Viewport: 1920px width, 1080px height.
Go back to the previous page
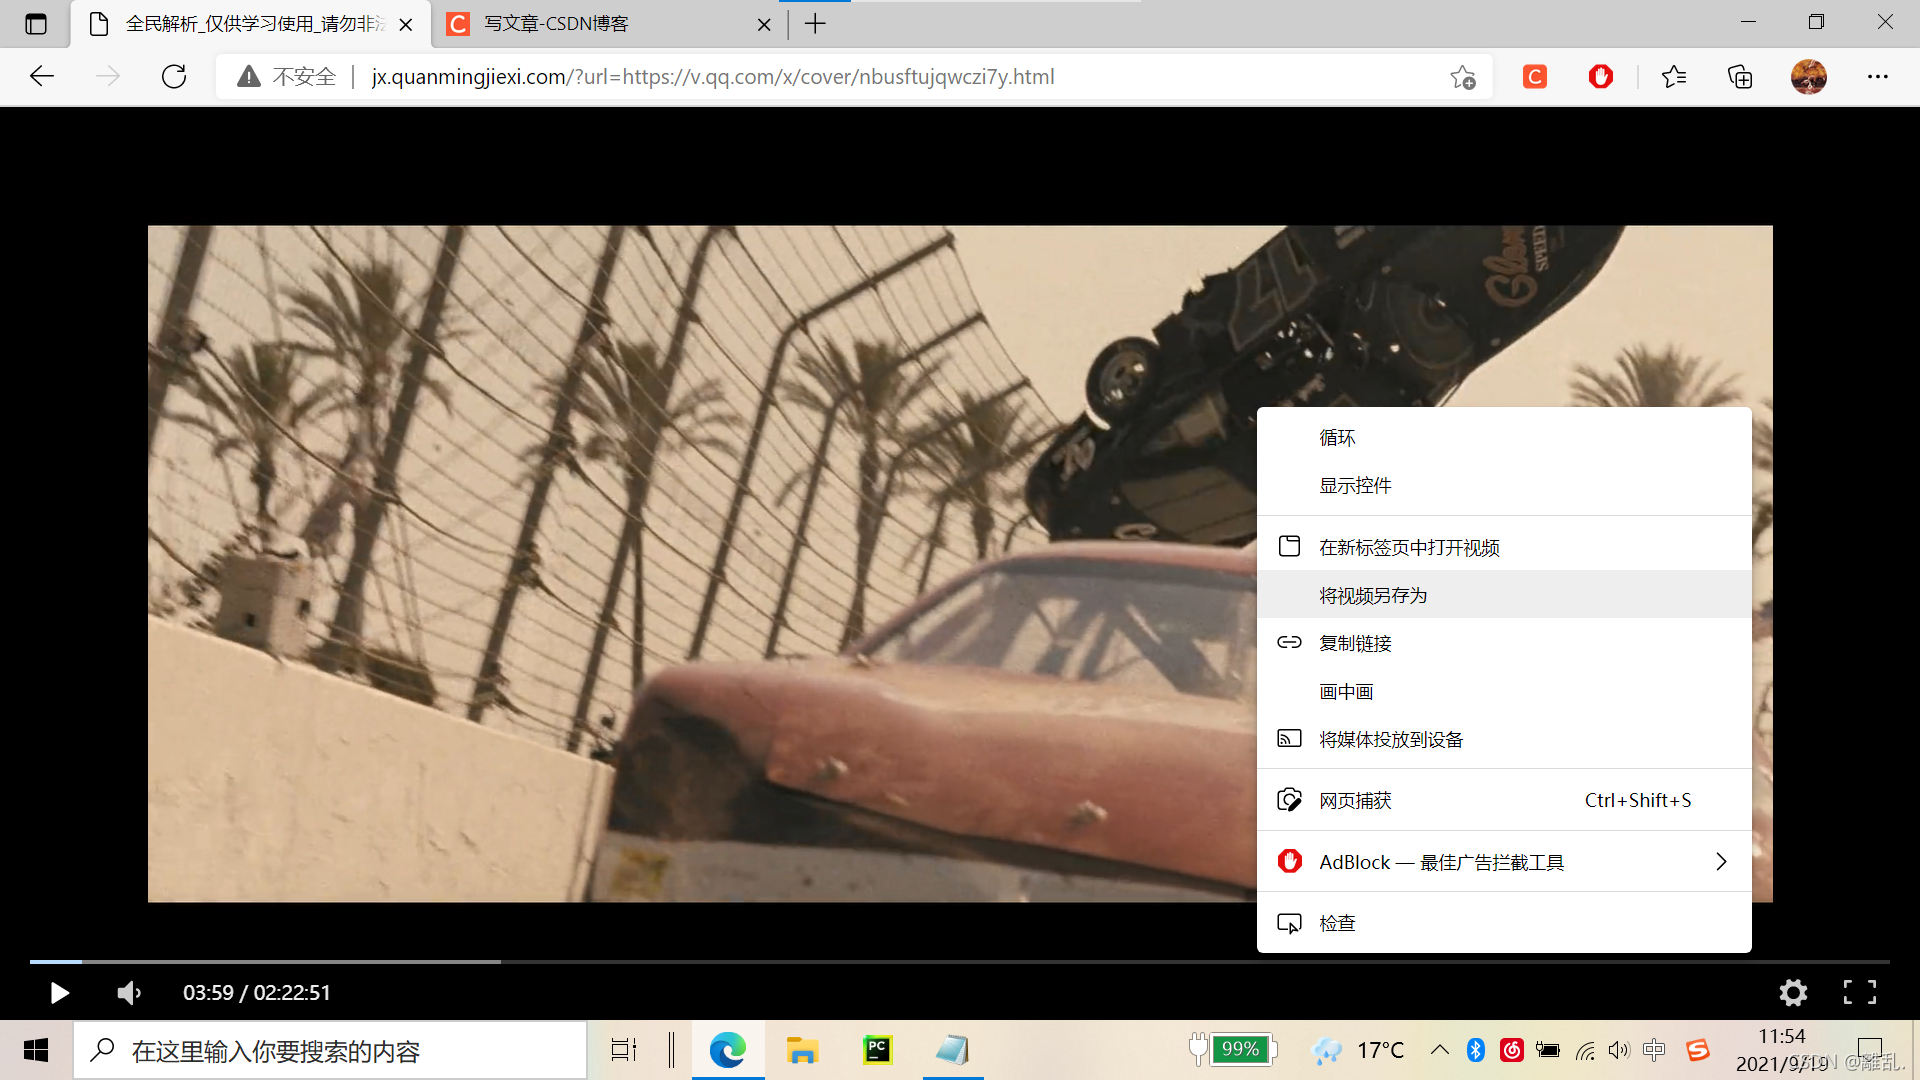coord(42,77)
